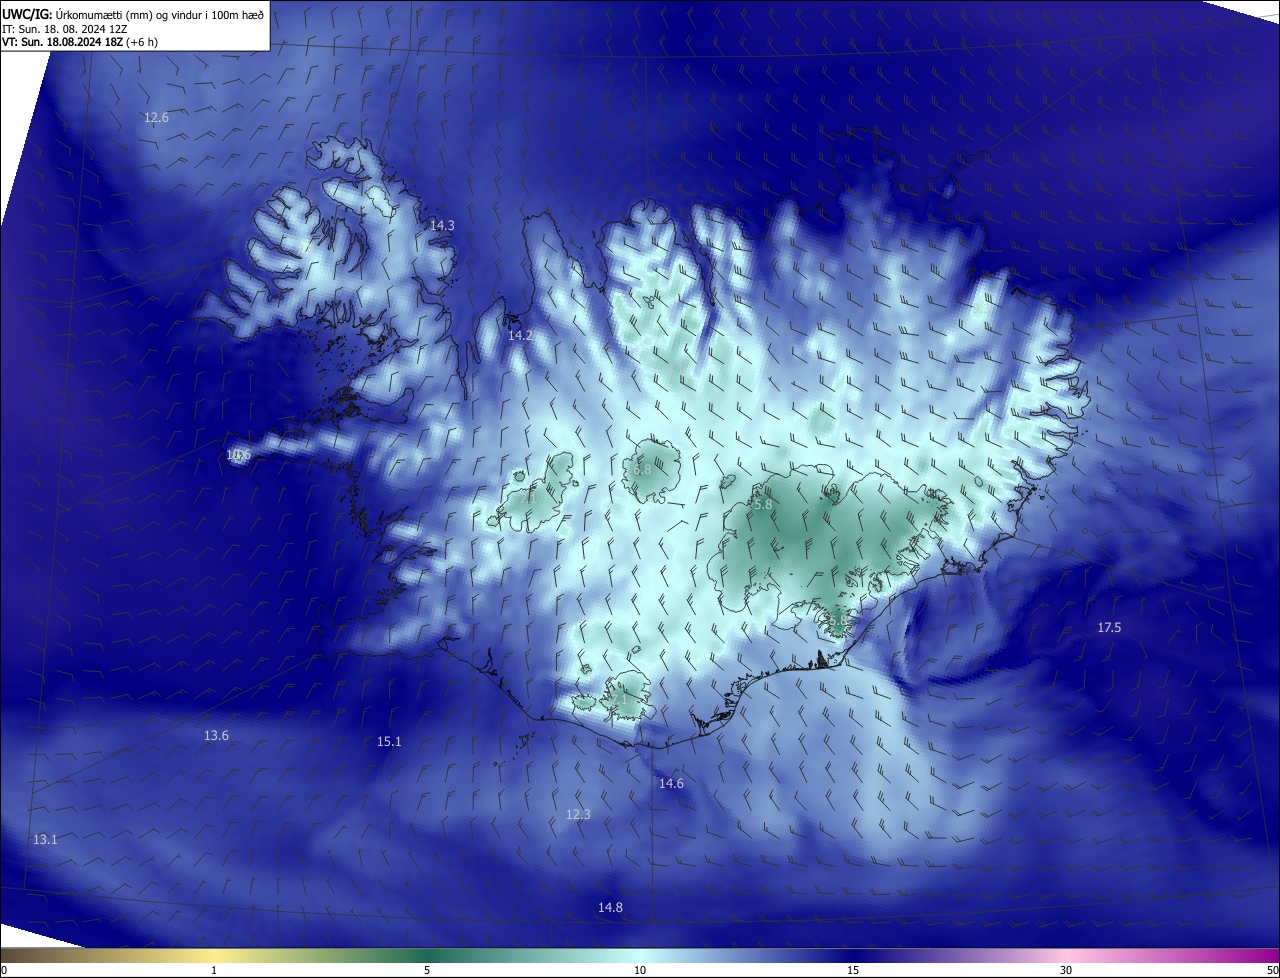Click the 6.8 value on the glacier
1280x978 pixels.
tap(642, 470)
